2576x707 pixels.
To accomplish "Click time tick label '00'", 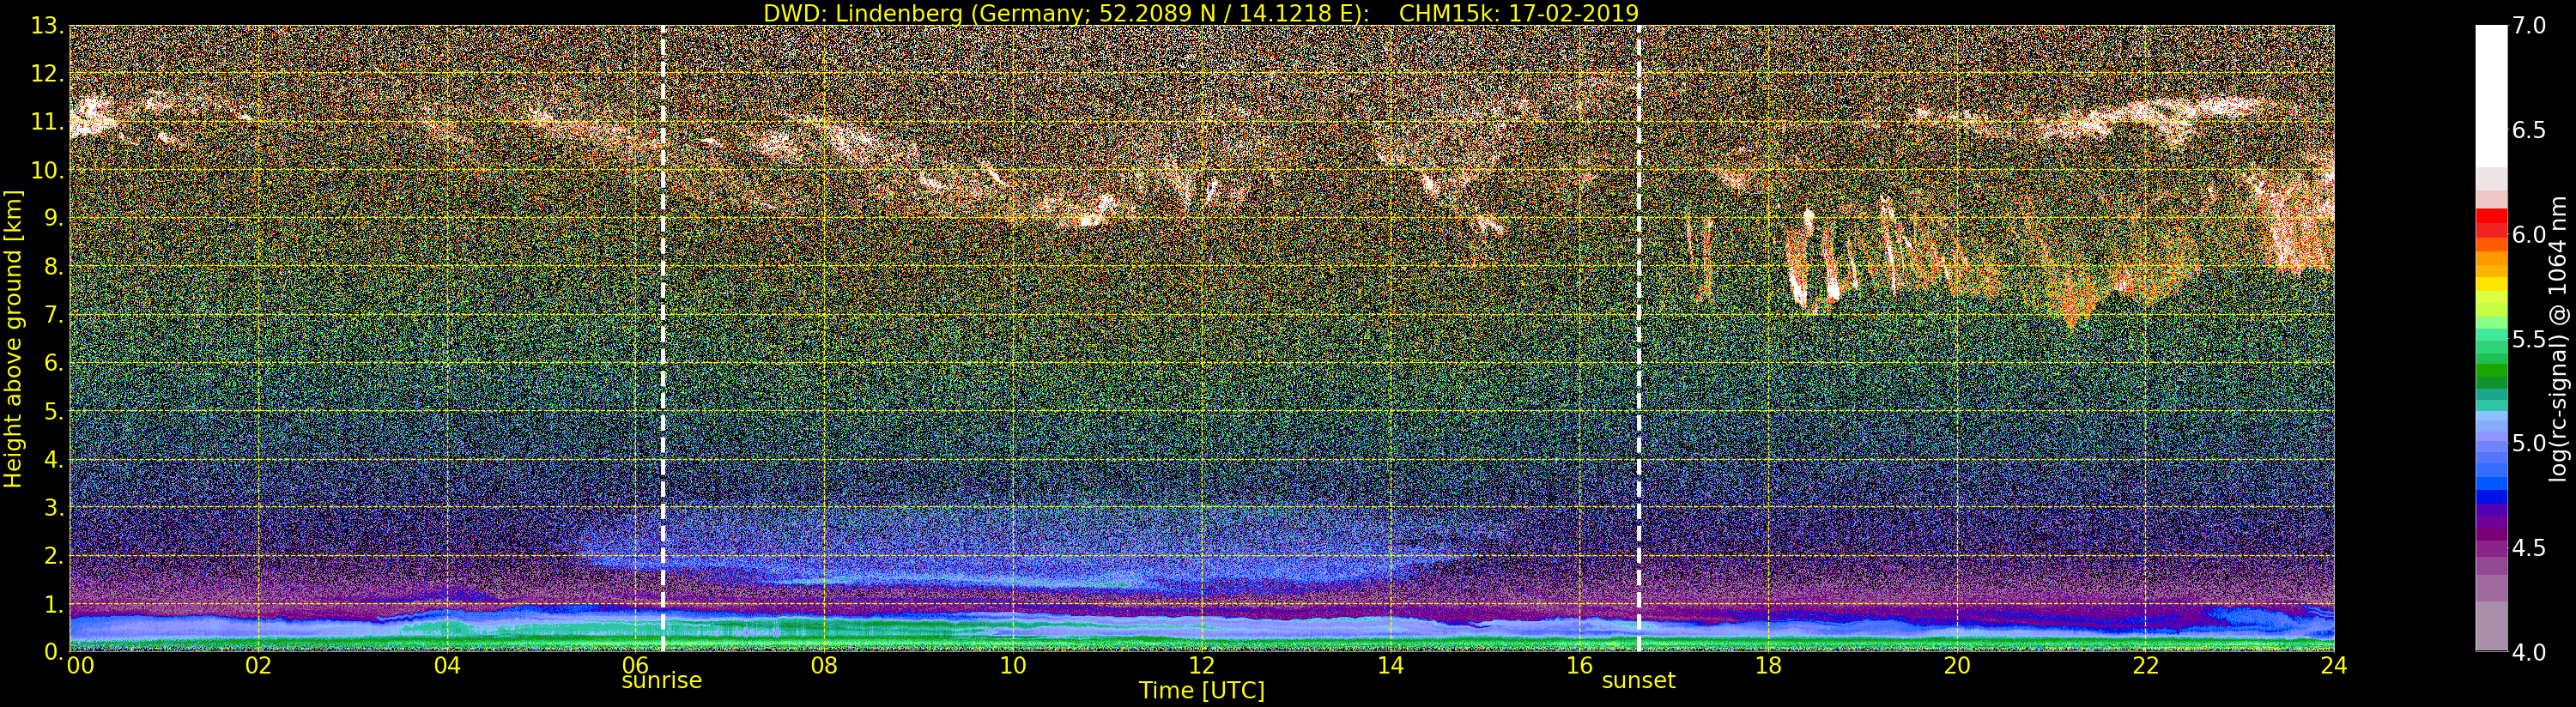I will pyautogui.click(x=80, y=665).
